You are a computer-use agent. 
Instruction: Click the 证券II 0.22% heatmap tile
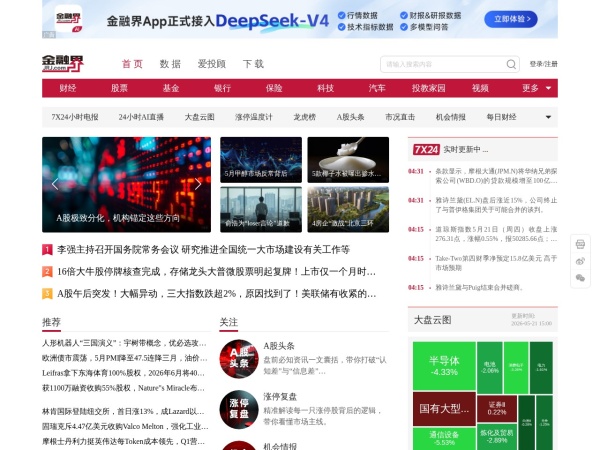click(497, 408)
